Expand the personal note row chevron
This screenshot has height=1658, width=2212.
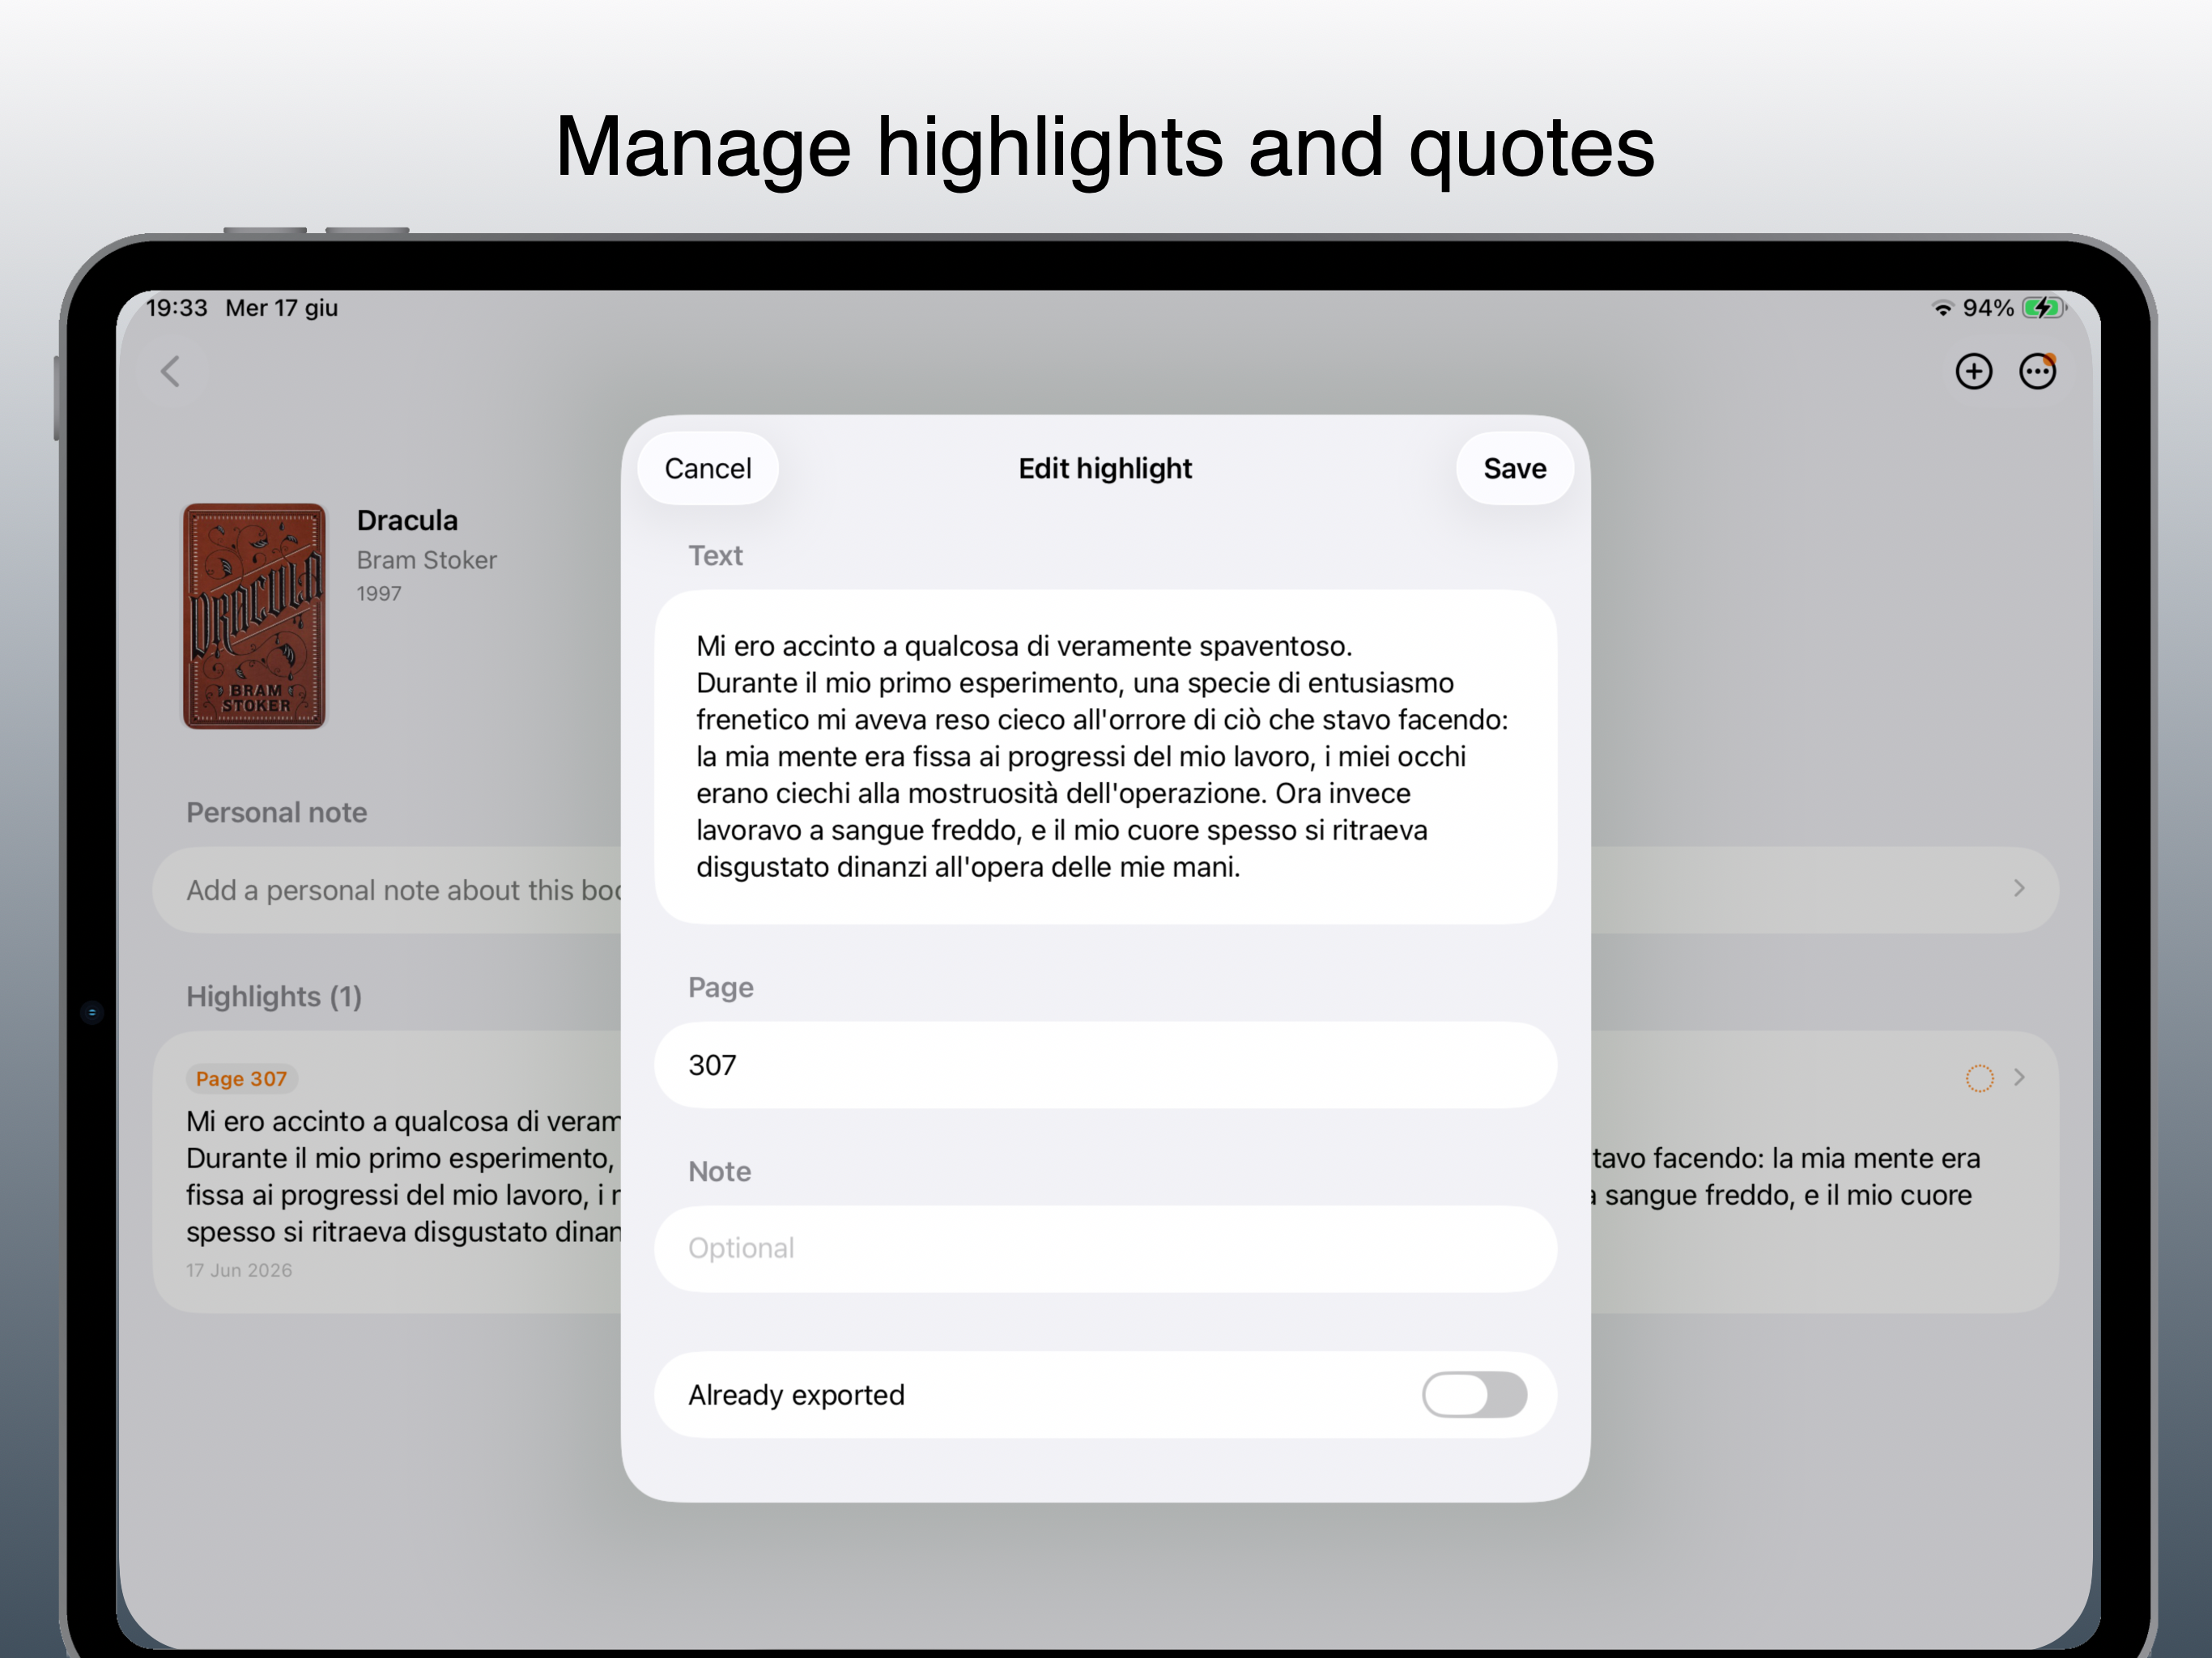pos(2019,888)
